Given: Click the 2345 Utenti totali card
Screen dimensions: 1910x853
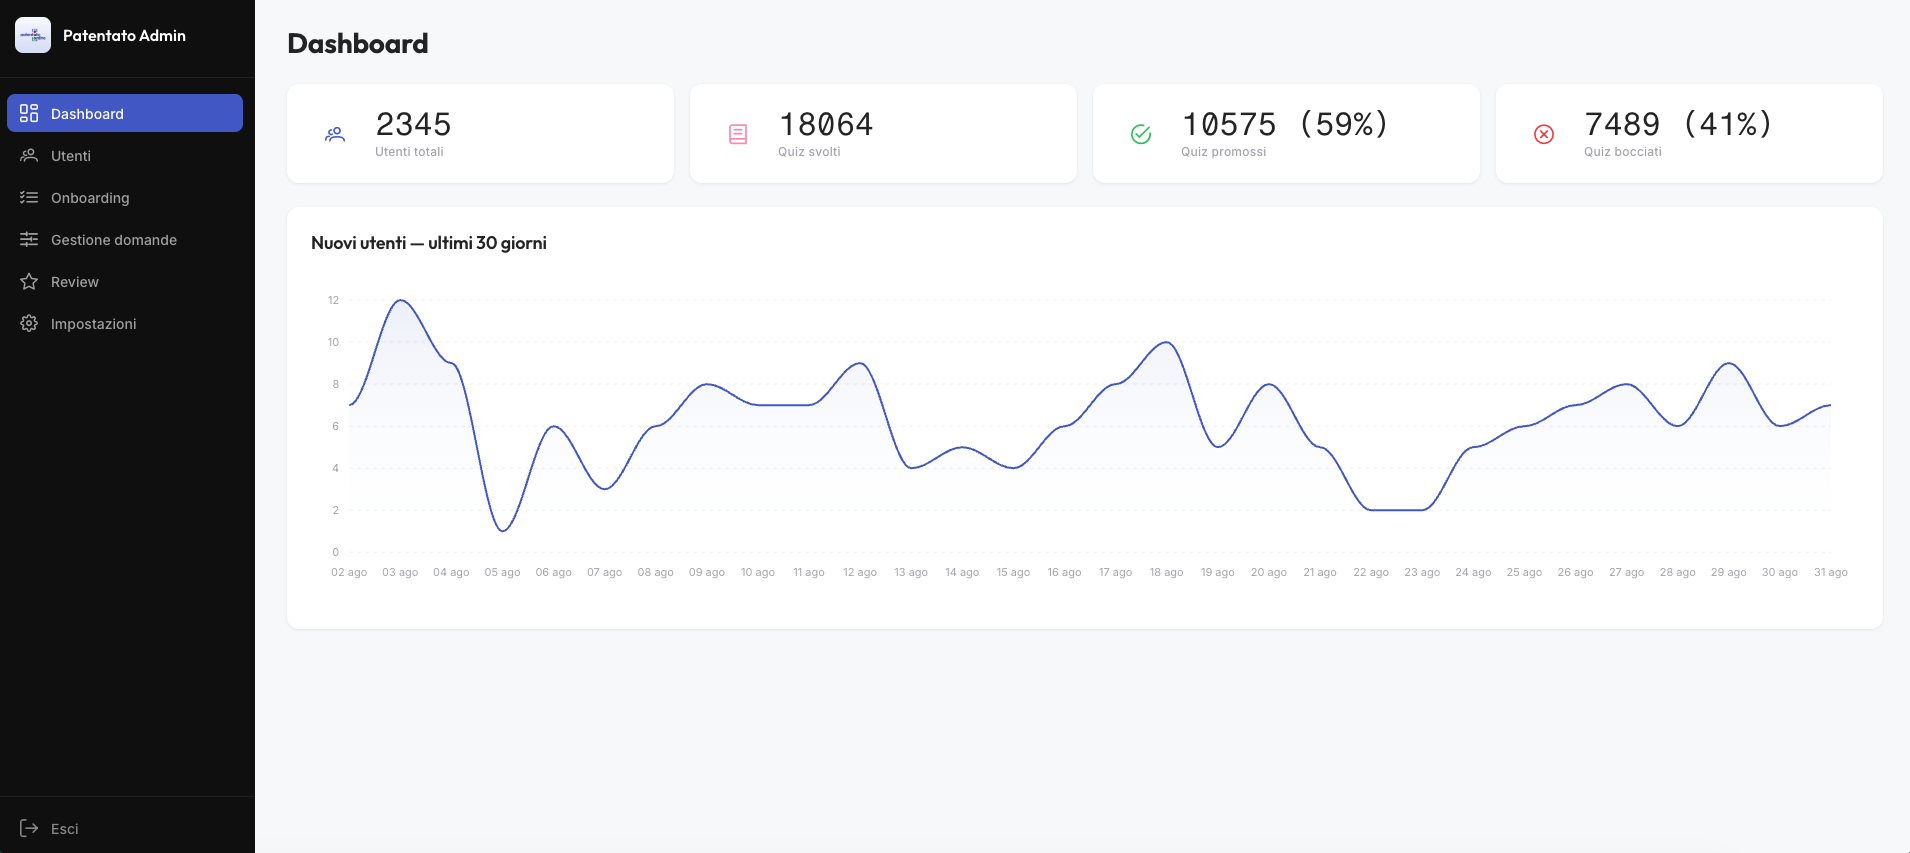Looking at the screenshot, I should [480, 133].
